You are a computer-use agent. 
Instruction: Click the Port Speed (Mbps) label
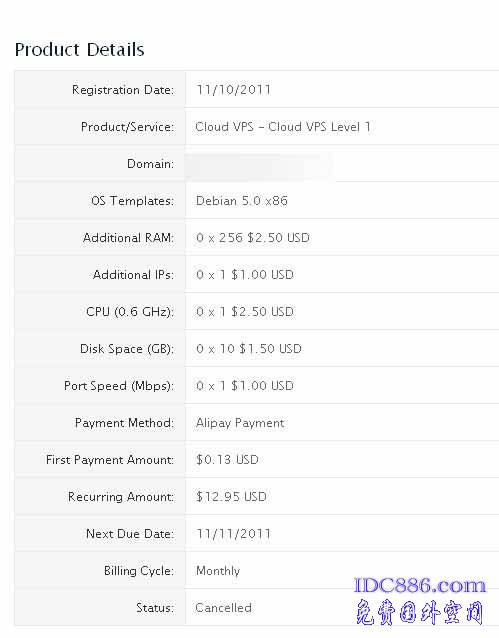(x=119, y=386)
